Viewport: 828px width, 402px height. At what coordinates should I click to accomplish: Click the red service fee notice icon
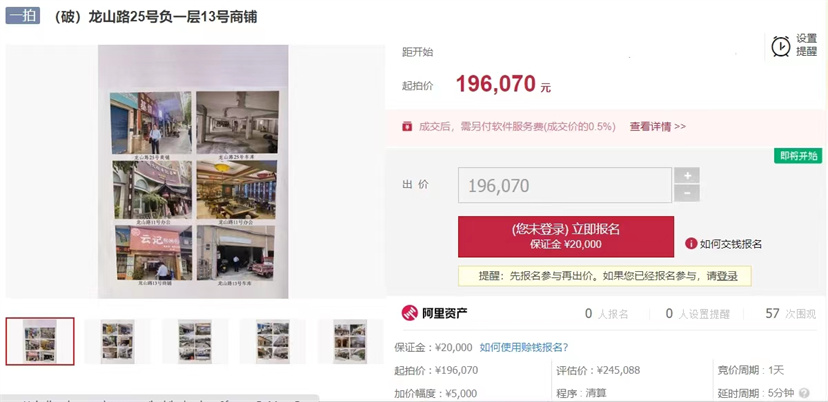point(407,127)
